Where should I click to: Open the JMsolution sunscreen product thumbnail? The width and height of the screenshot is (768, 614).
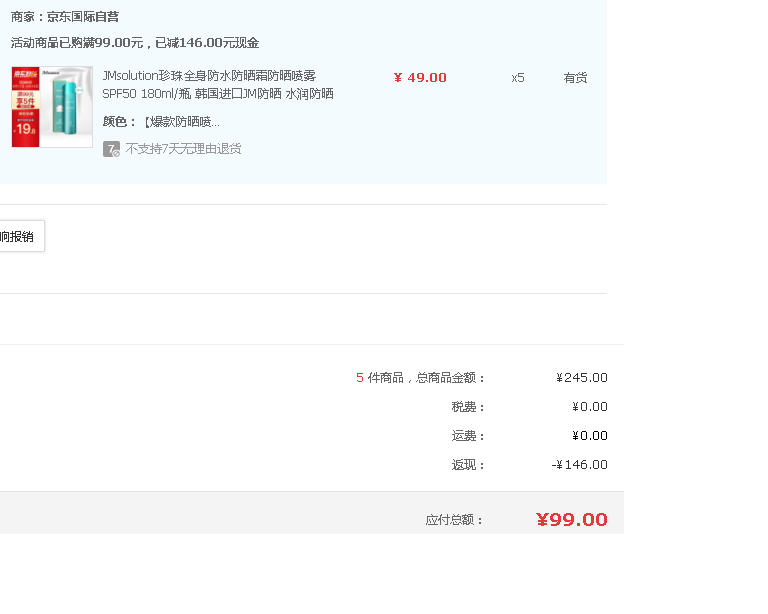(52, 107)
